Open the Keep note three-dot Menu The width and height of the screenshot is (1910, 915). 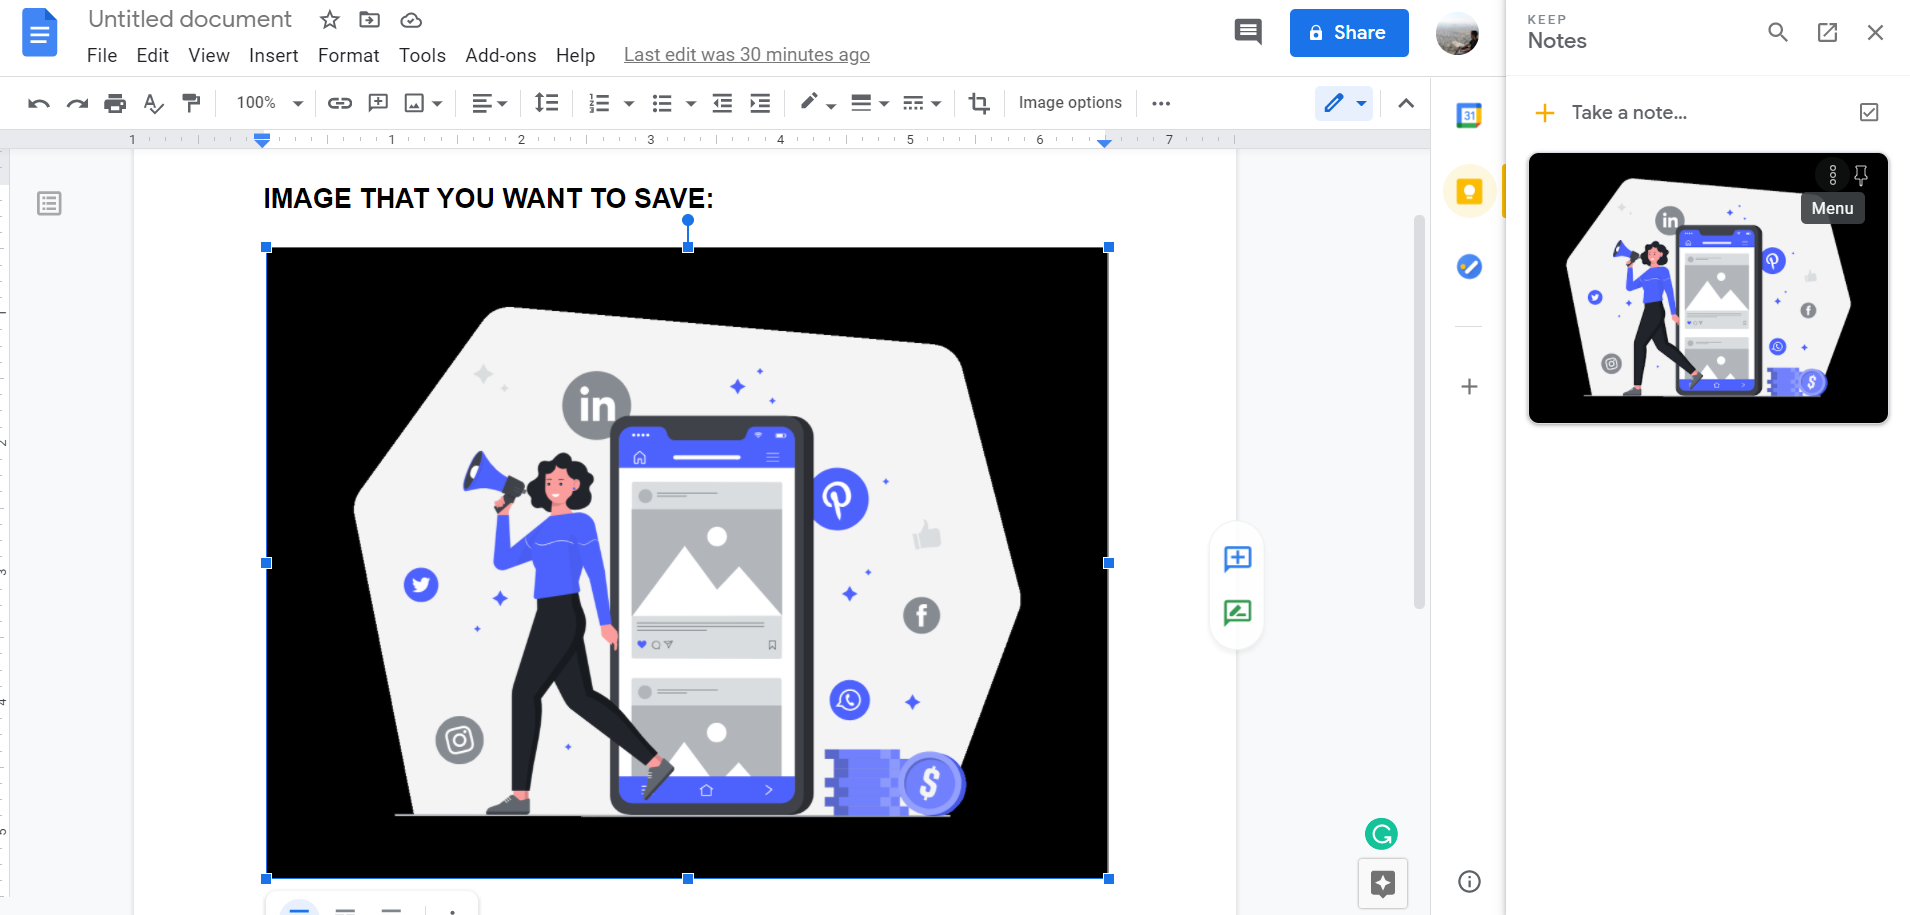pyautogui.click(x=1833, y=175)
